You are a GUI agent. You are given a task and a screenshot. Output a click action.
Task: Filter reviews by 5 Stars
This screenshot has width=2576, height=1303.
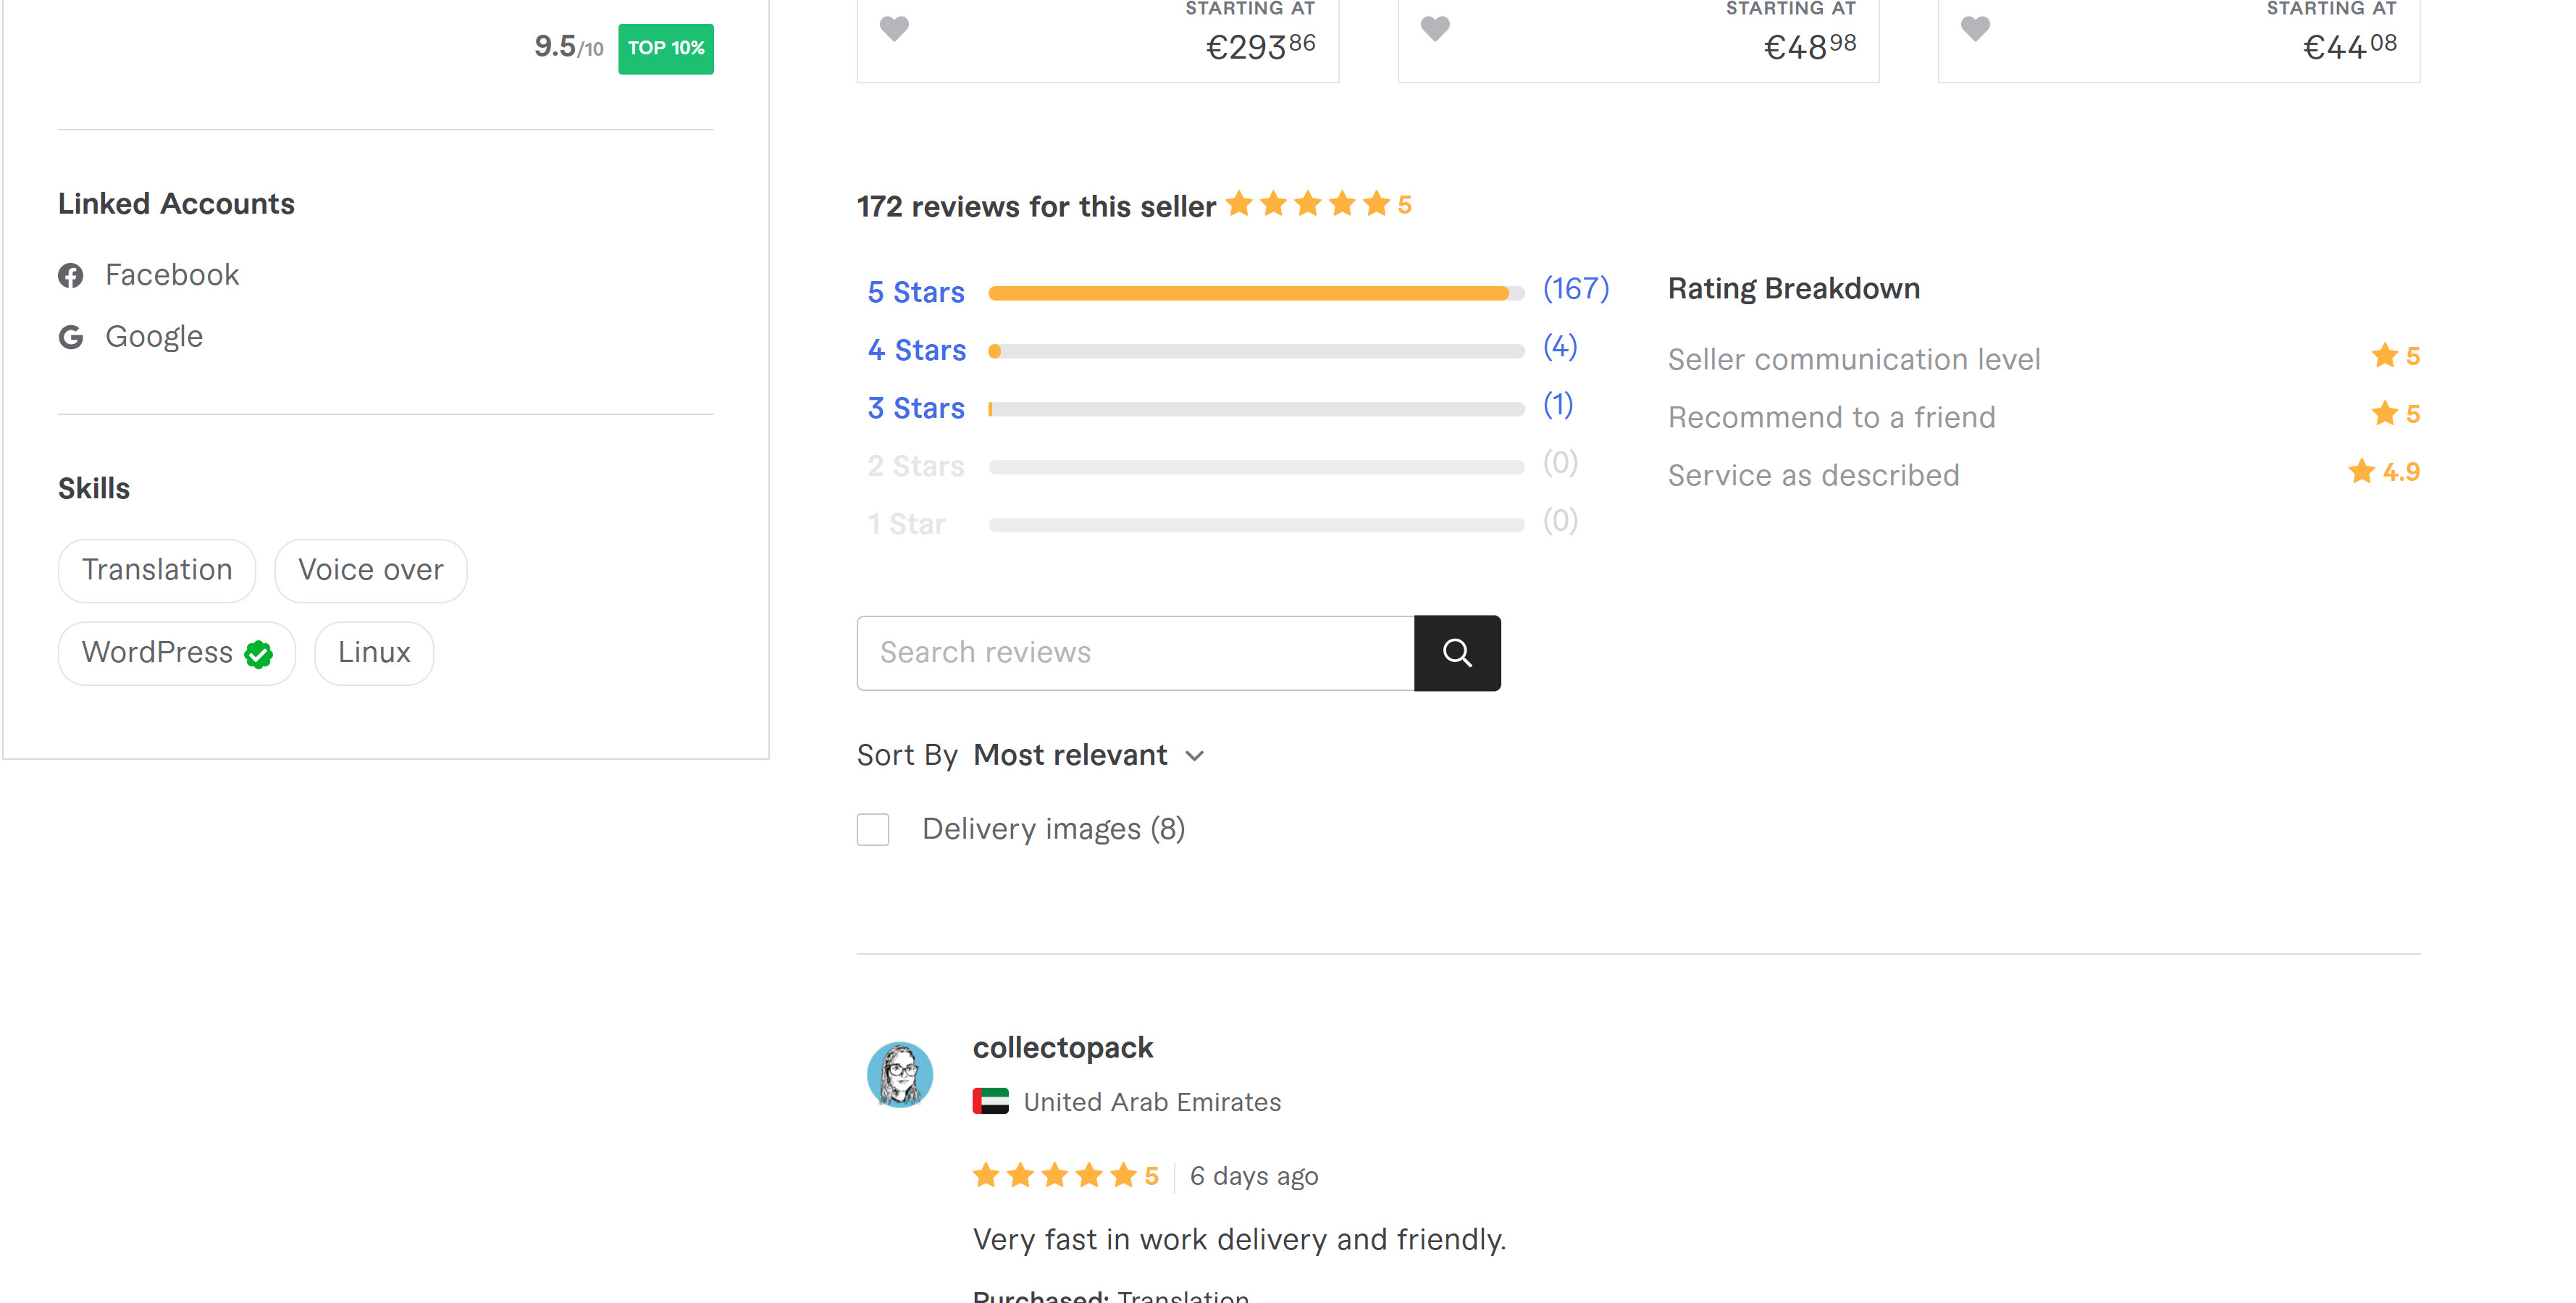916,292
